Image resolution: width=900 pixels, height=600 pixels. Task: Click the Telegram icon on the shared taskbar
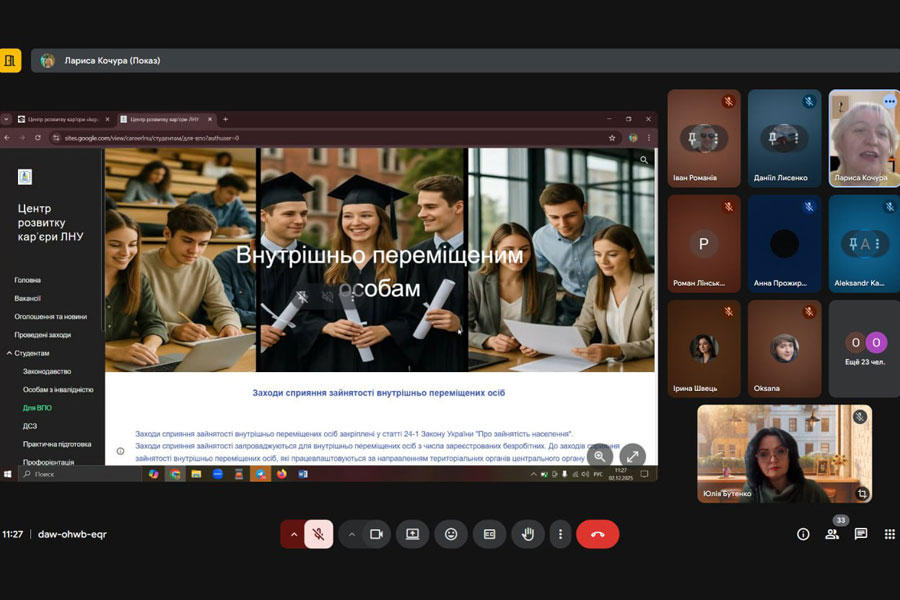pyautogui.click(x=261, y=474)
